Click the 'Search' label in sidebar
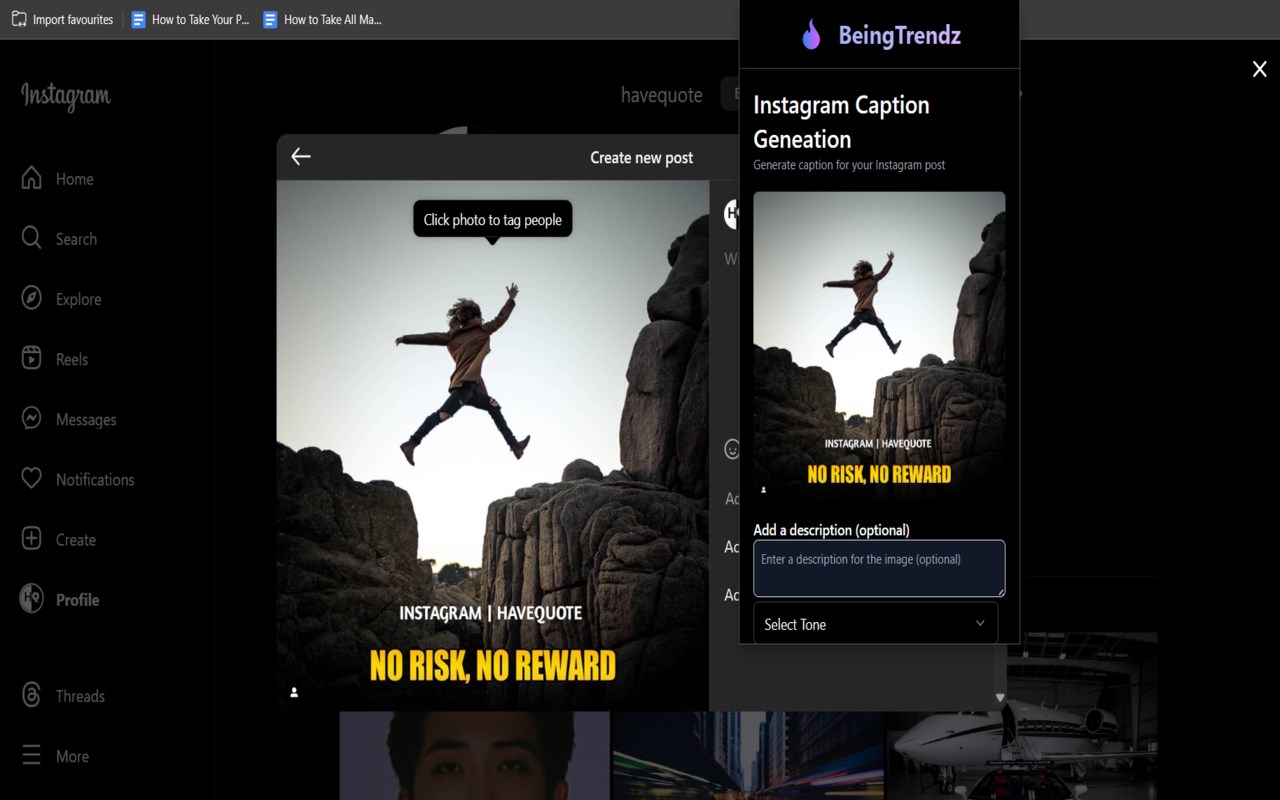 76,239
